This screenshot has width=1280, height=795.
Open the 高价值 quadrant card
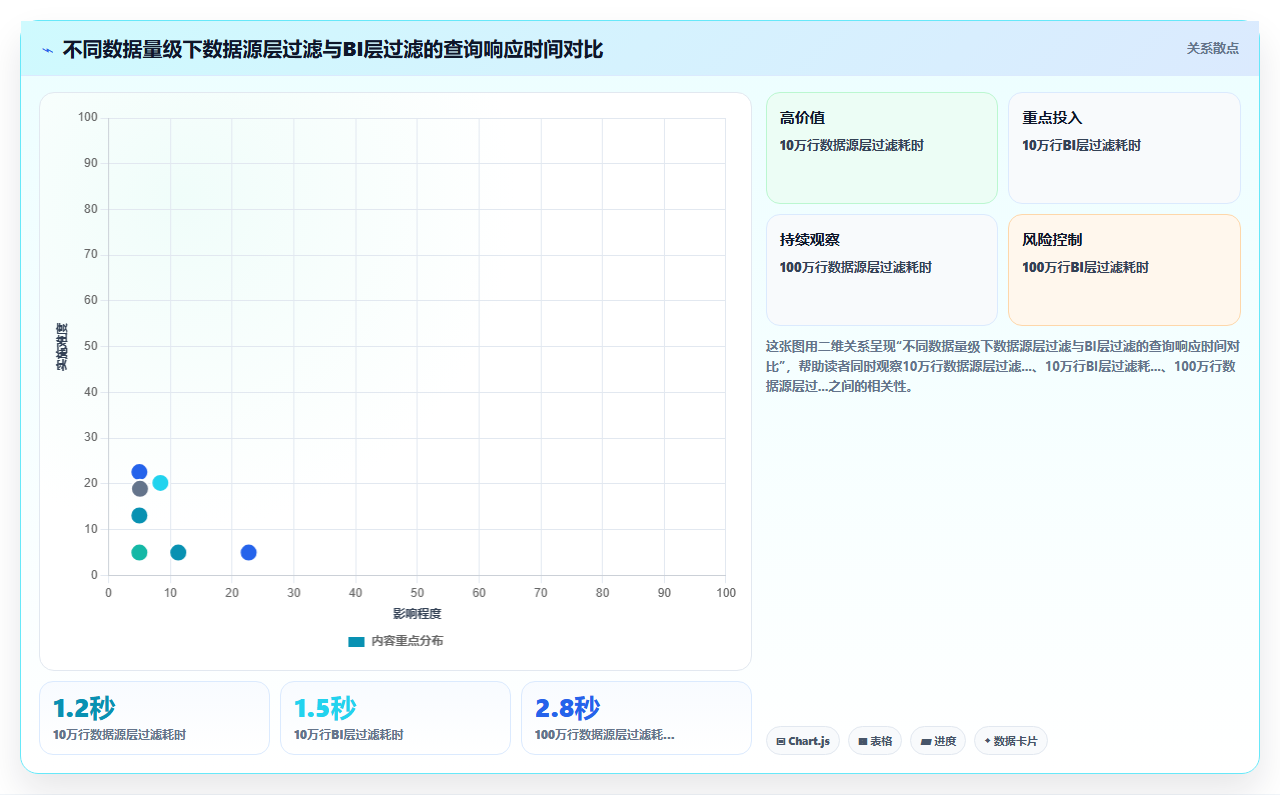coord(882,148)
